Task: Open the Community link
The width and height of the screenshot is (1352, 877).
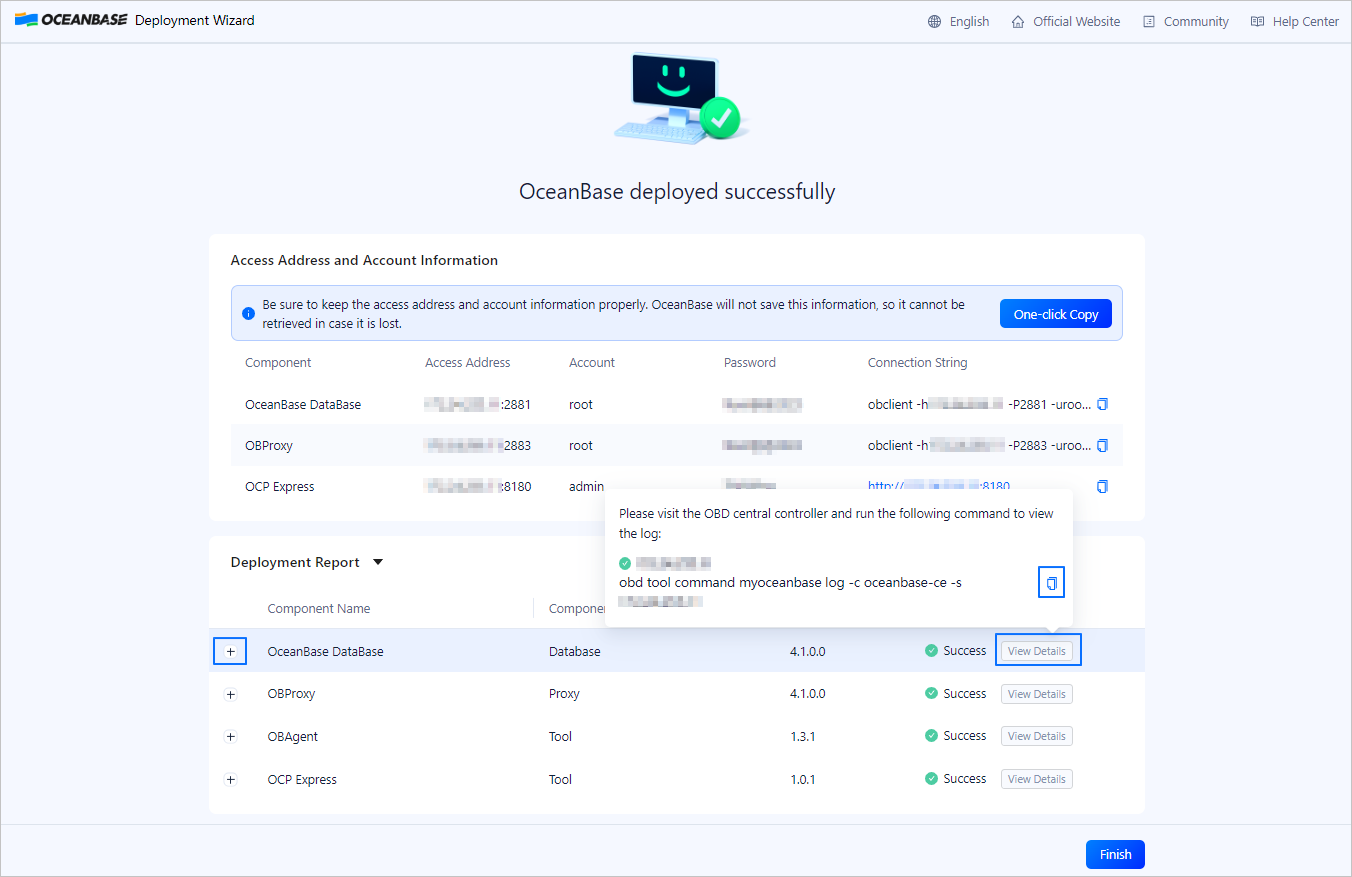Action: click(1196, 21)
